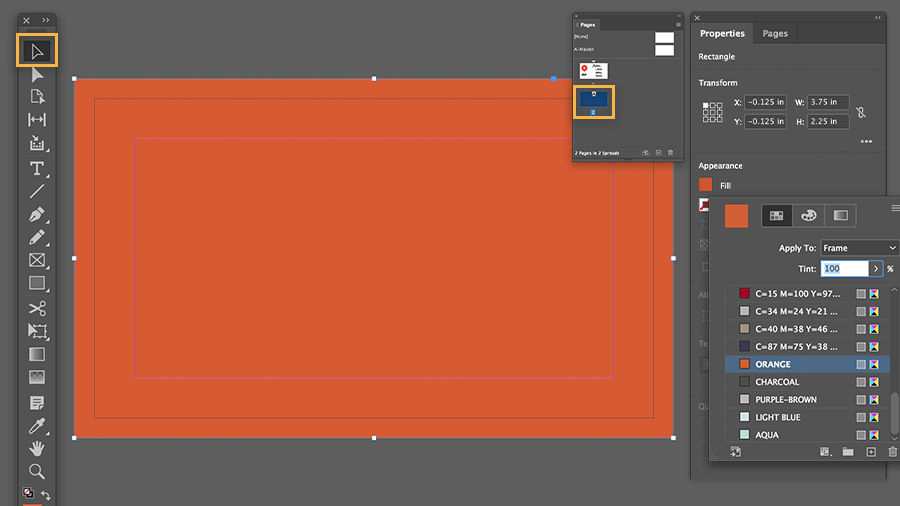Select the Direct Selection tool

[37, 75]
